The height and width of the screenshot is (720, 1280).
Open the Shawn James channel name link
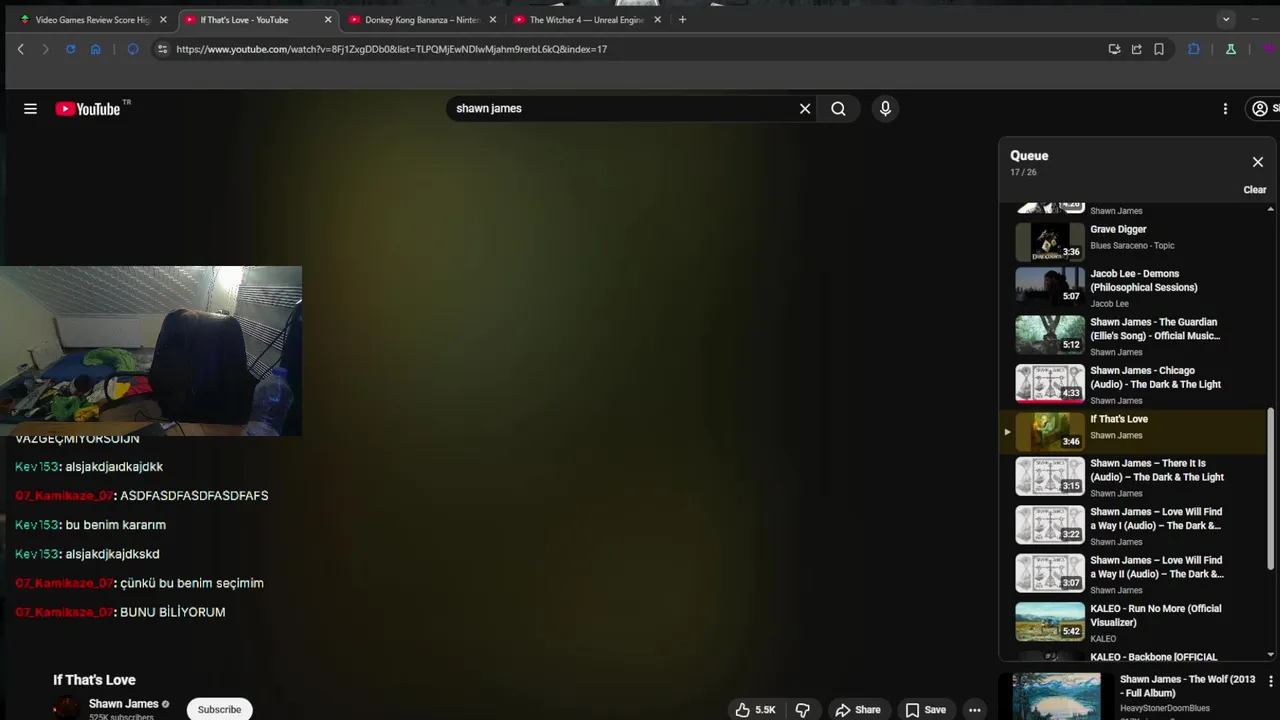pyautogui.click(x=123, y=704)
